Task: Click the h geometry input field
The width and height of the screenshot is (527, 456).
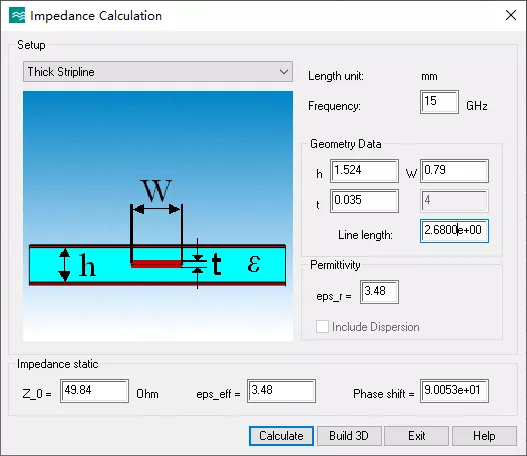Action: [364, 171]
